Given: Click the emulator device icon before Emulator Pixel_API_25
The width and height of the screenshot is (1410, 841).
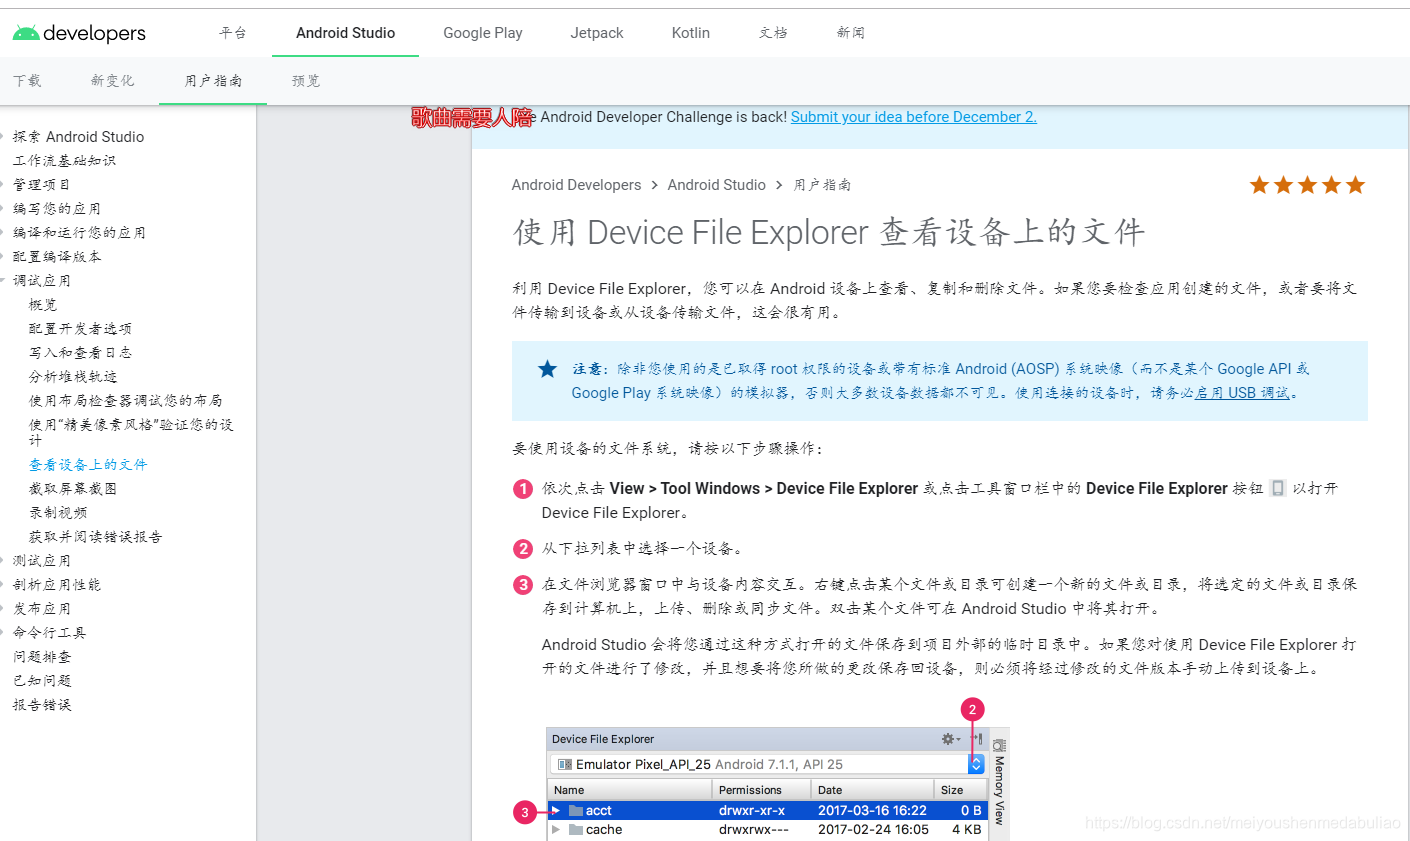Looking at the screenshot, I should [x=565, y=764].
